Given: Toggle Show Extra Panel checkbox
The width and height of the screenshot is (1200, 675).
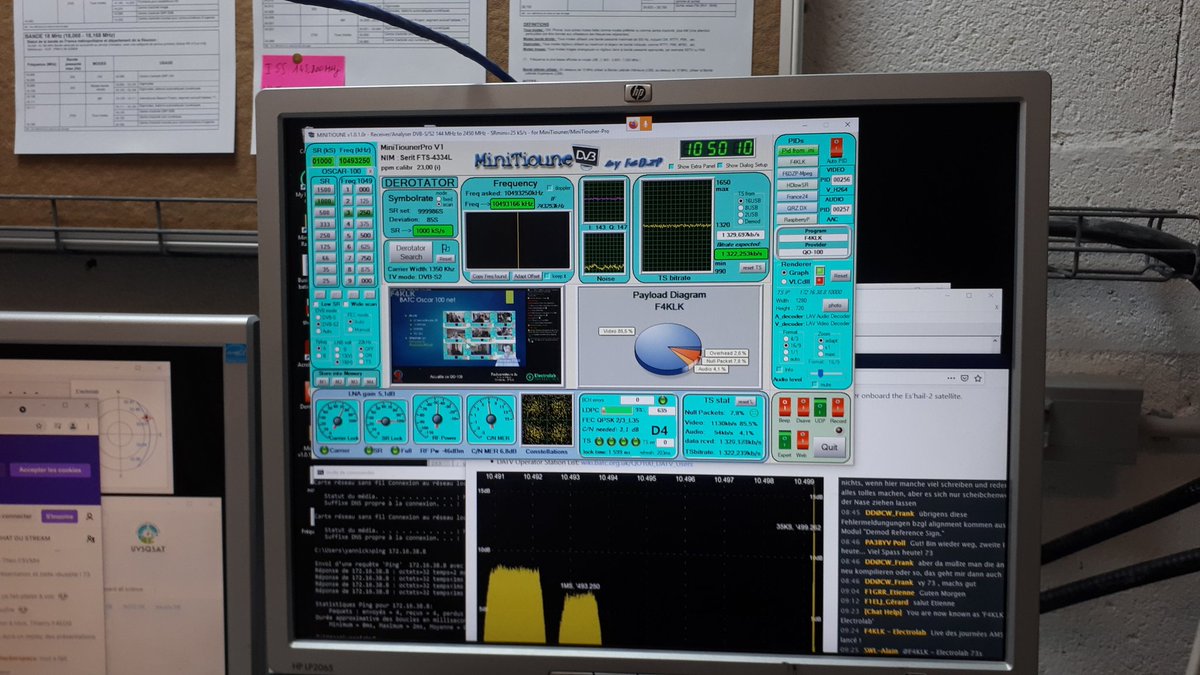Looking at the screenshot, I should pos(671,166).
